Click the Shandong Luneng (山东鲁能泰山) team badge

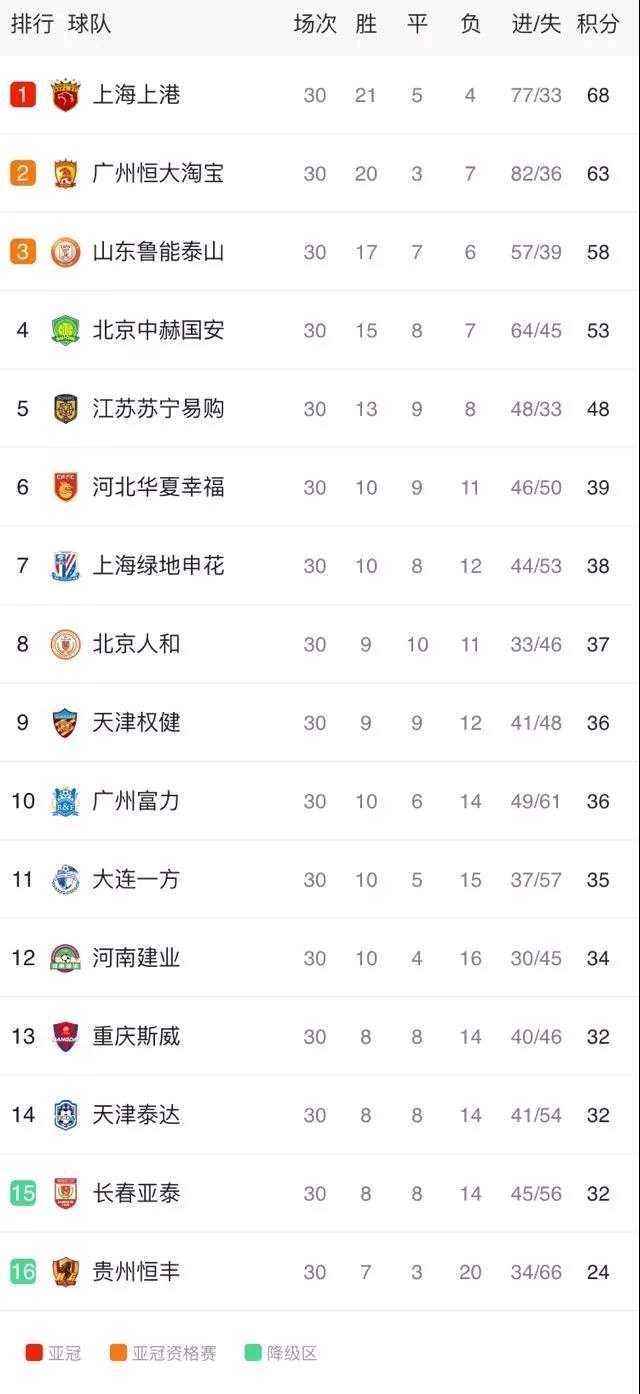[x=65, y=252]
